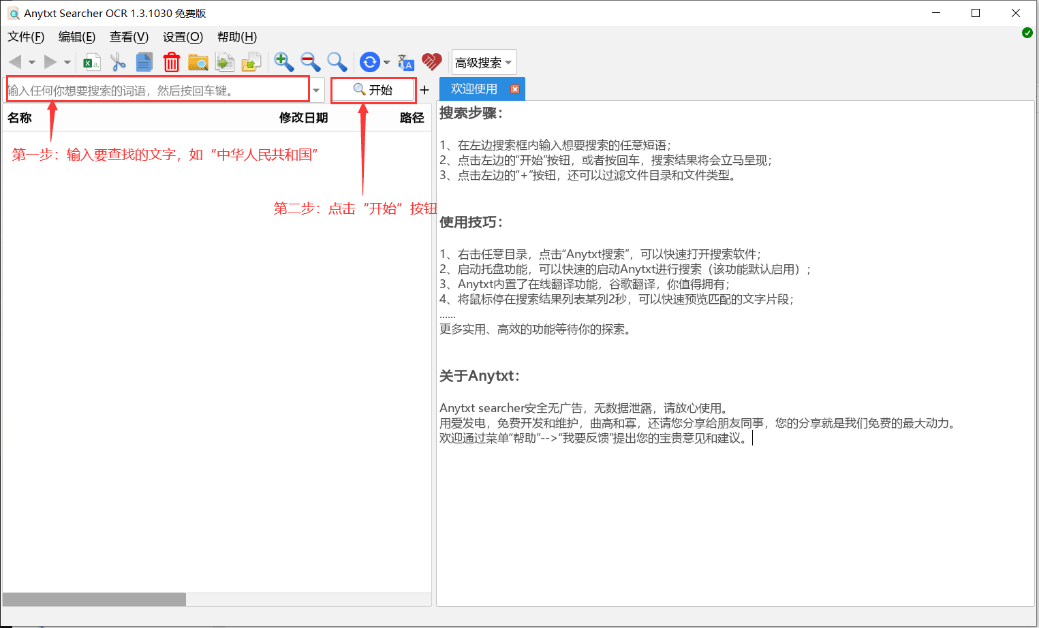Click the results list horizontal scrollbar thumb
Image resolution: width=1039 pixels, height=628 pixels.
pos(94,599)
